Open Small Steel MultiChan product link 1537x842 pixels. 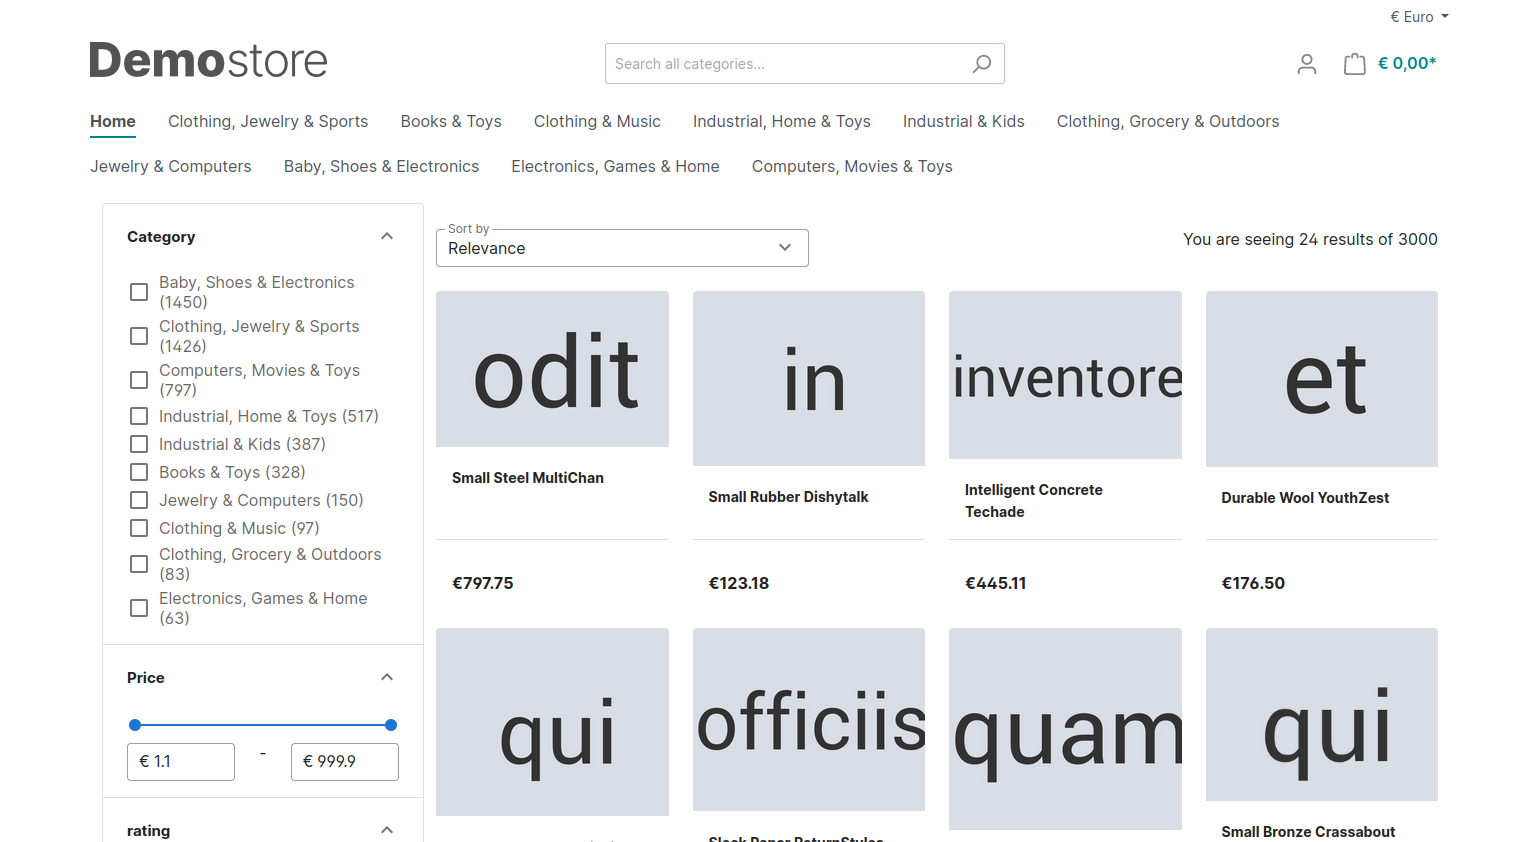(x=528, y=478)
